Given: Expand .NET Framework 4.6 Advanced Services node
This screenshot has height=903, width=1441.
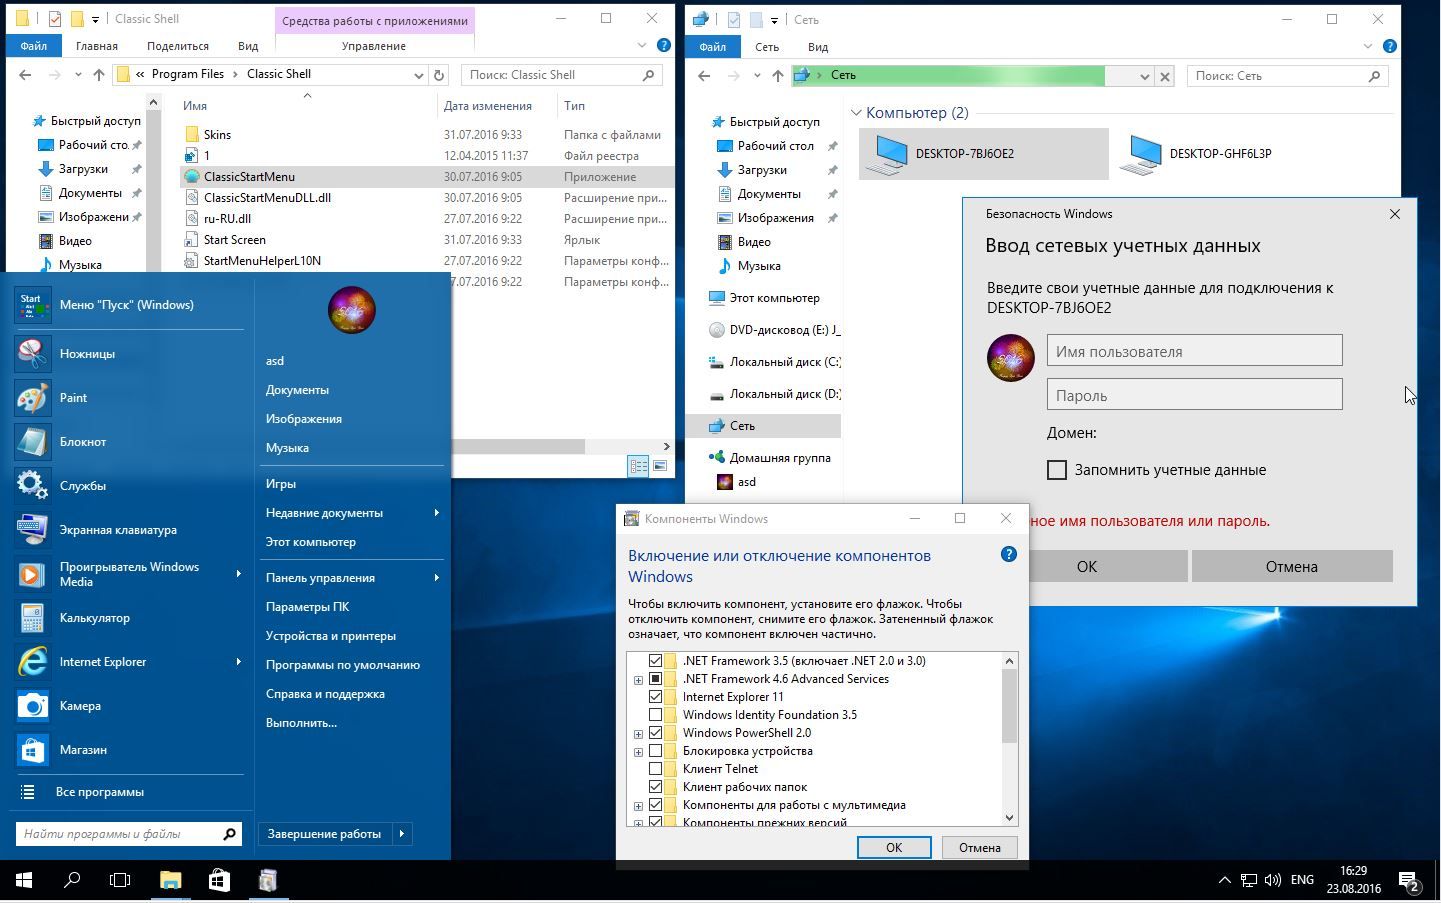Looking at the screenshot, I should coord(638,680).
